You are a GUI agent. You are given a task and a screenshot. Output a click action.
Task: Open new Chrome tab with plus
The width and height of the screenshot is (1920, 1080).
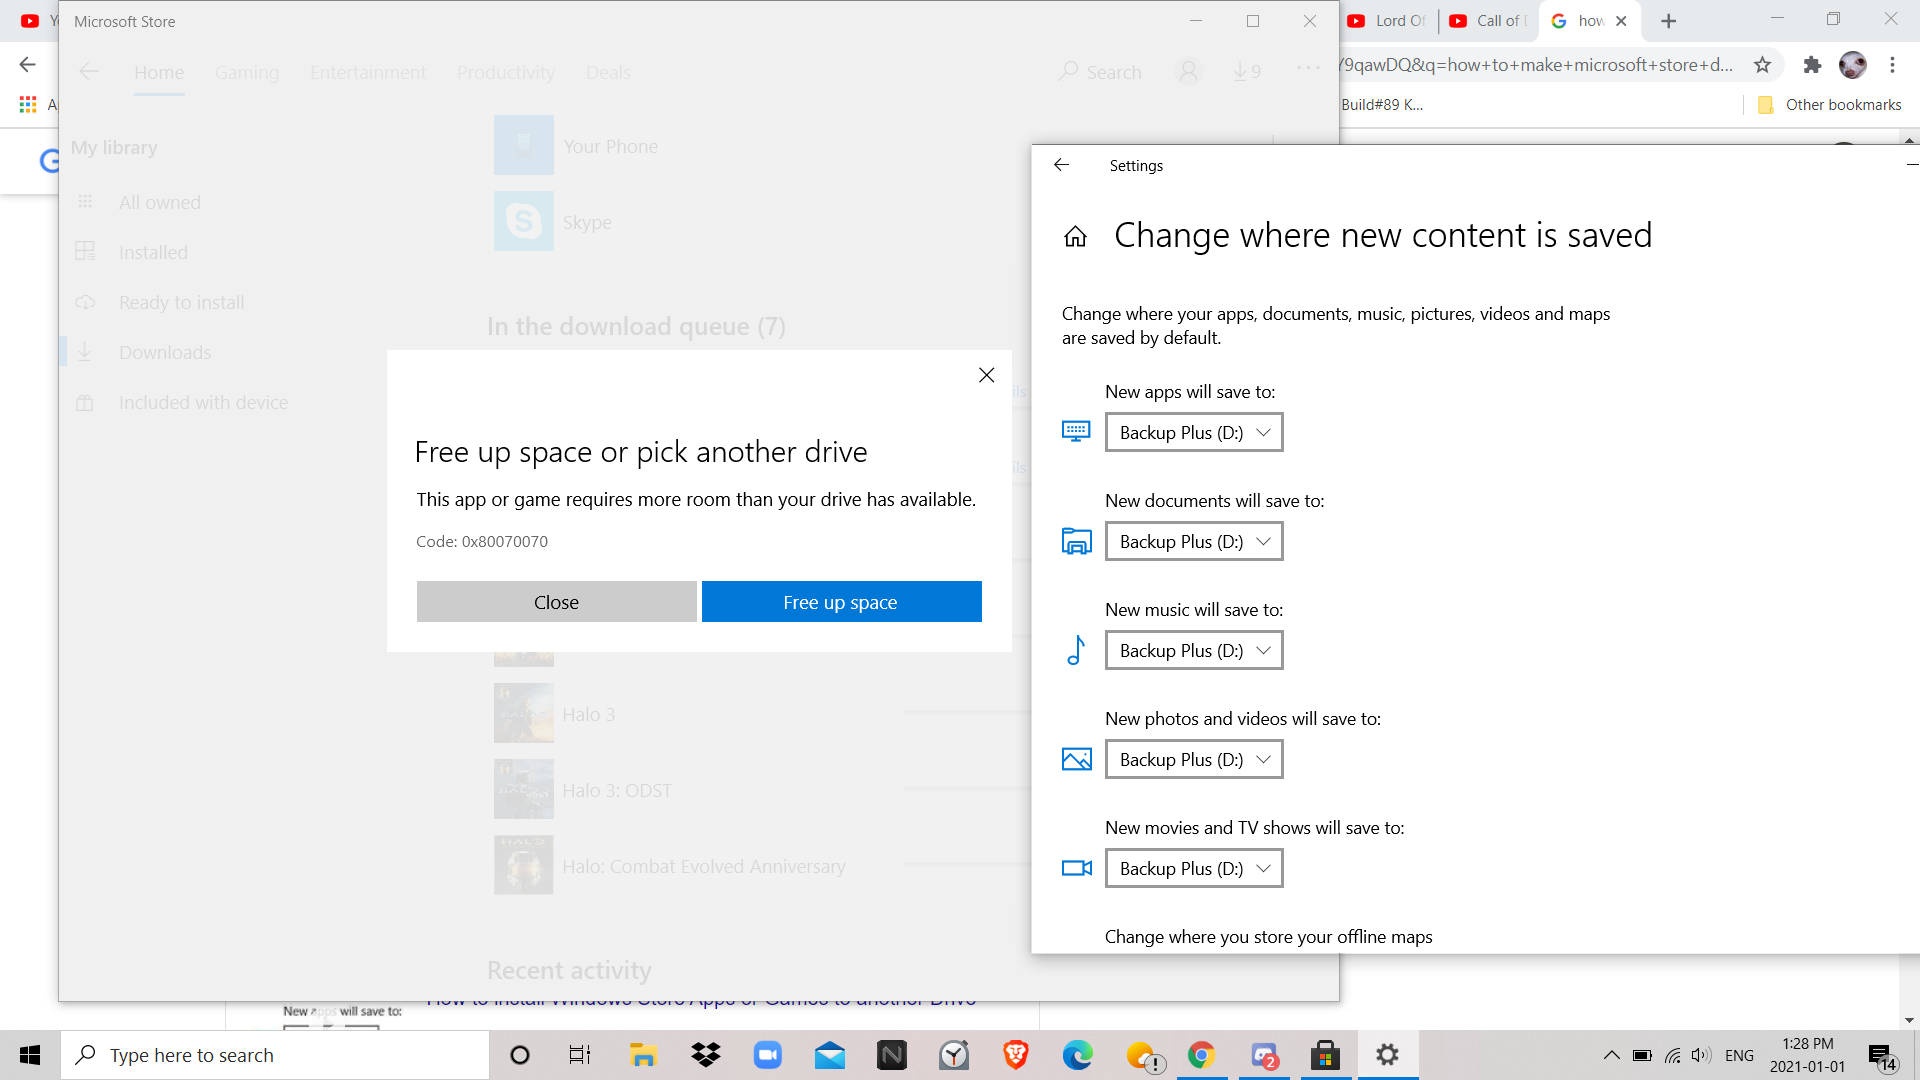(x=1668, y=21)
